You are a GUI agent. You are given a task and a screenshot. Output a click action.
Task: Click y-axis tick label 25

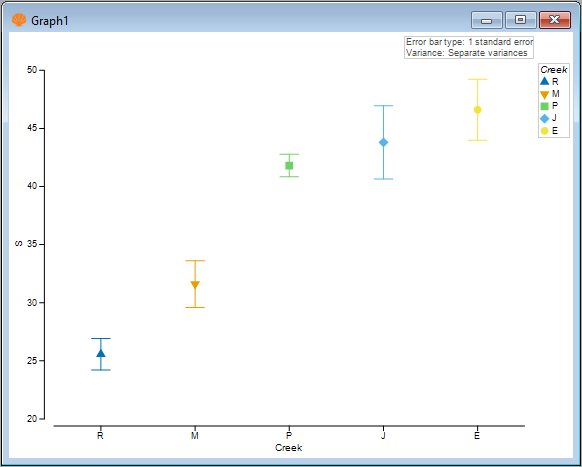(x=32, y=361)
